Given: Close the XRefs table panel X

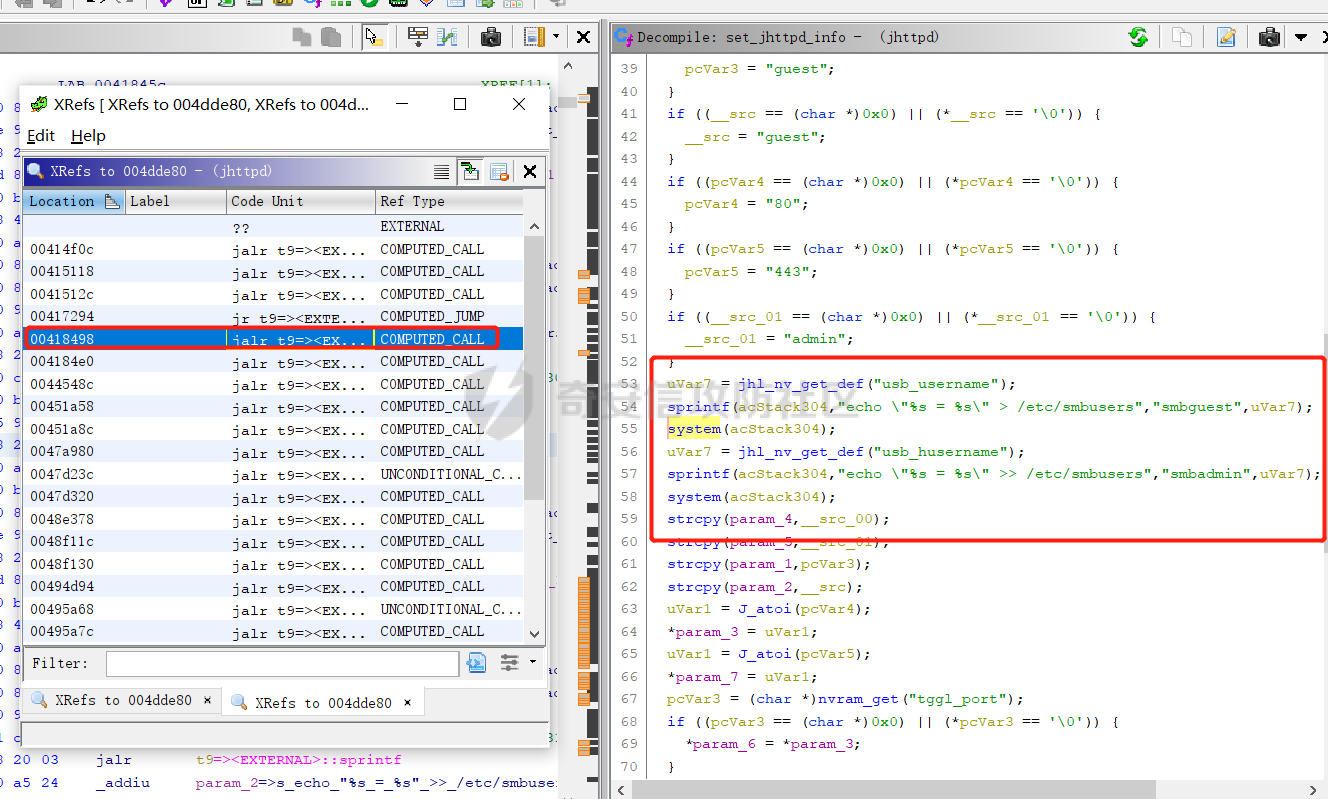Looking at the screenshot, I should (530, 172).
